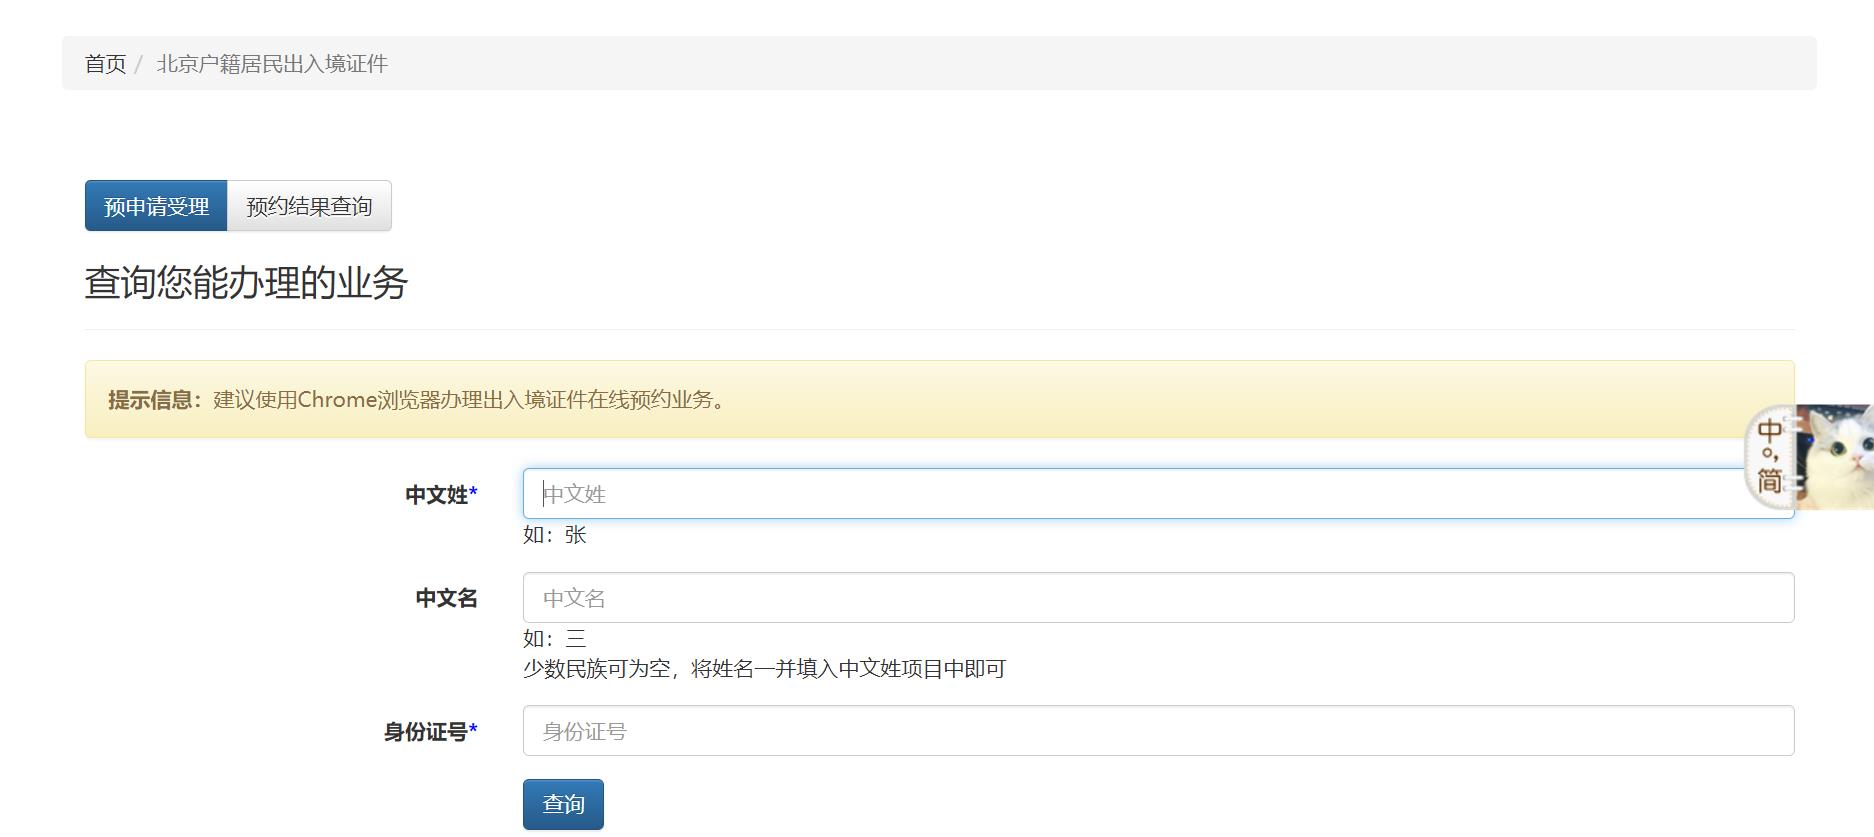Click the 提示信息 Chrome browser notice text

(x=419, y=400)
